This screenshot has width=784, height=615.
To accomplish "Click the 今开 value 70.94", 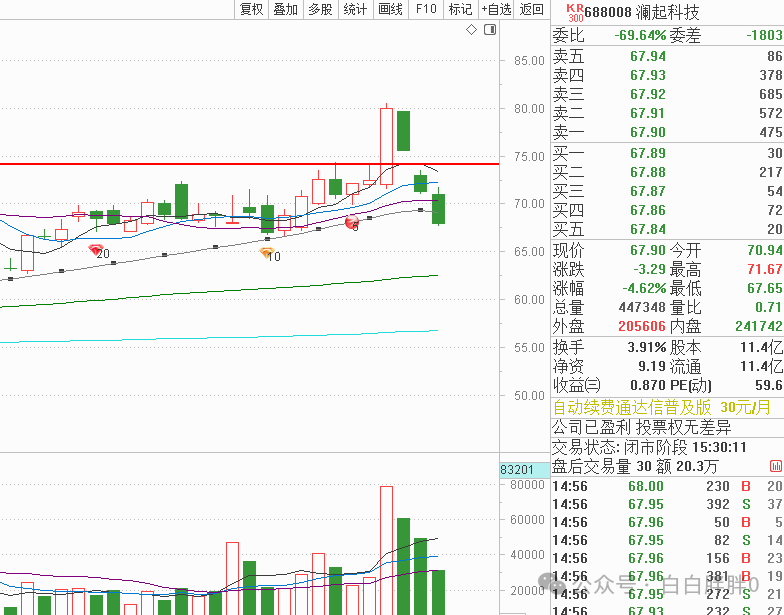I will click(x=765, y=250).
